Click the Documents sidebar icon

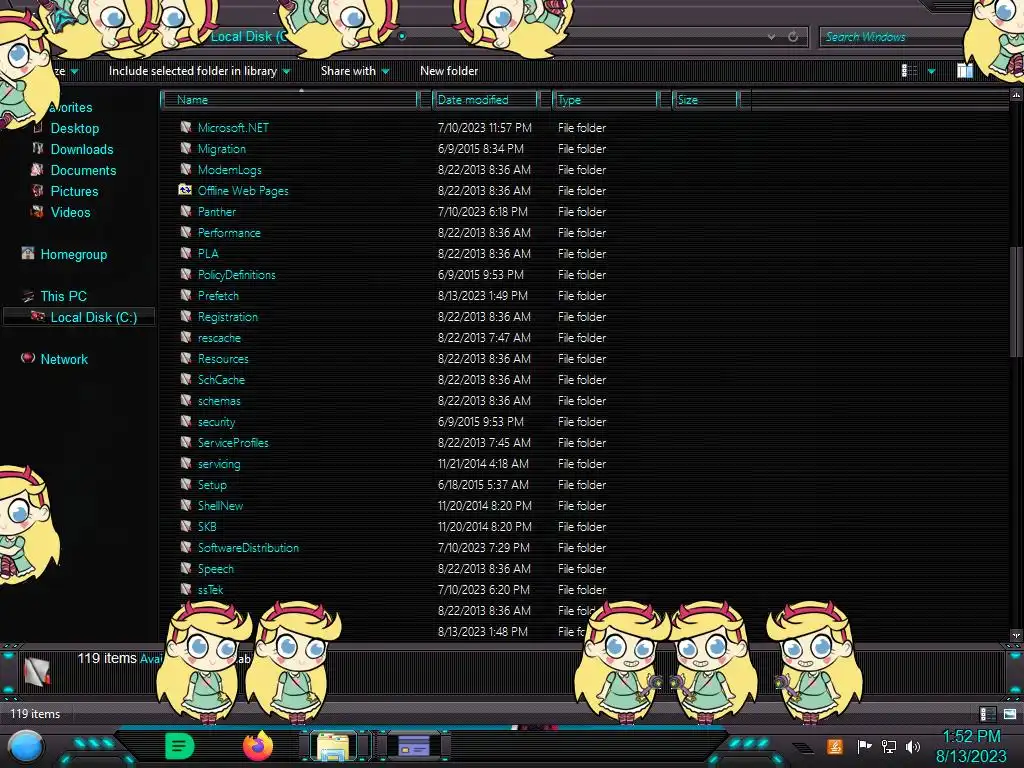tap(37, 170)
